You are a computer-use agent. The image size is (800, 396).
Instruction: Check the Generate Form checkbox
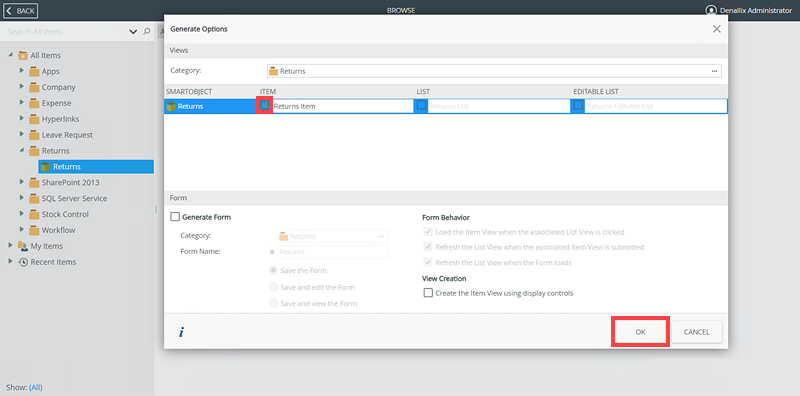(x=175, y=217)
